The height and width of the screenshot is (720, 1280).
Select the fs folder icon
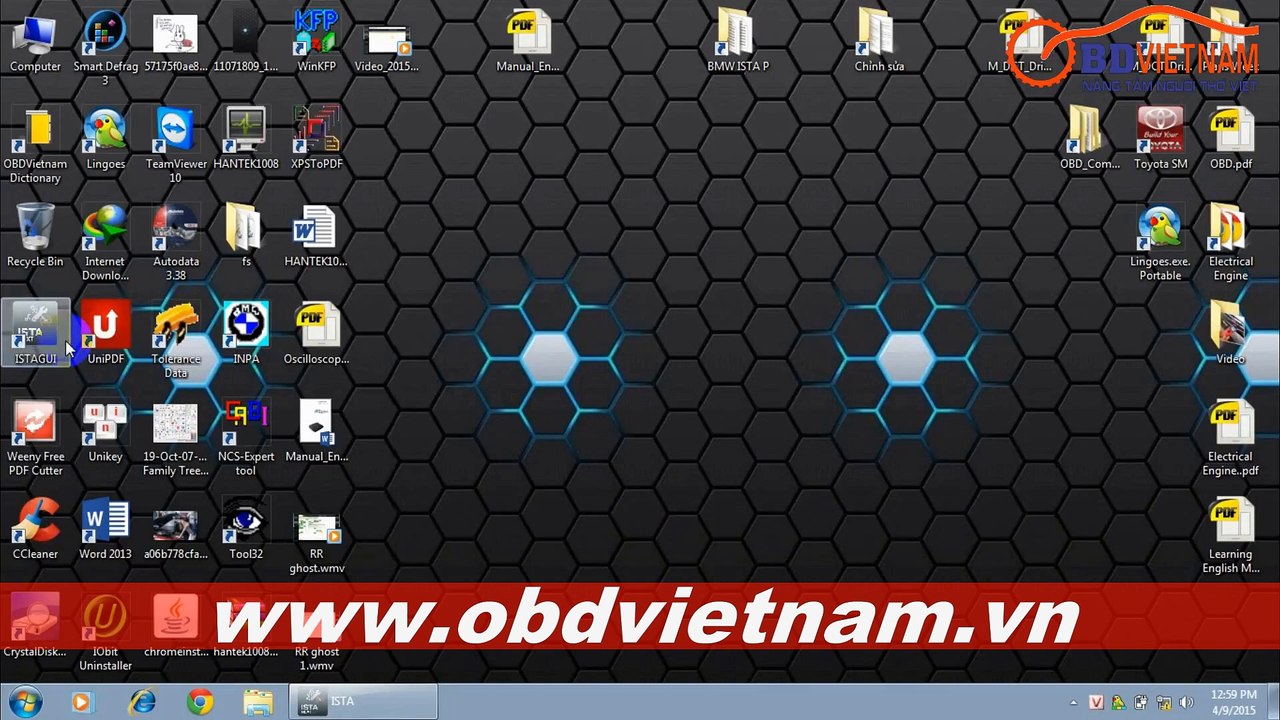(246, 236)
